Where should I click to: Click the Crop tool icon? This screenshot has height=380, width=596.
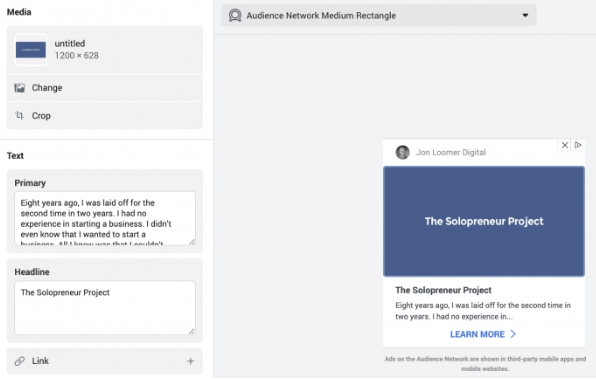(x=19, y=115)
